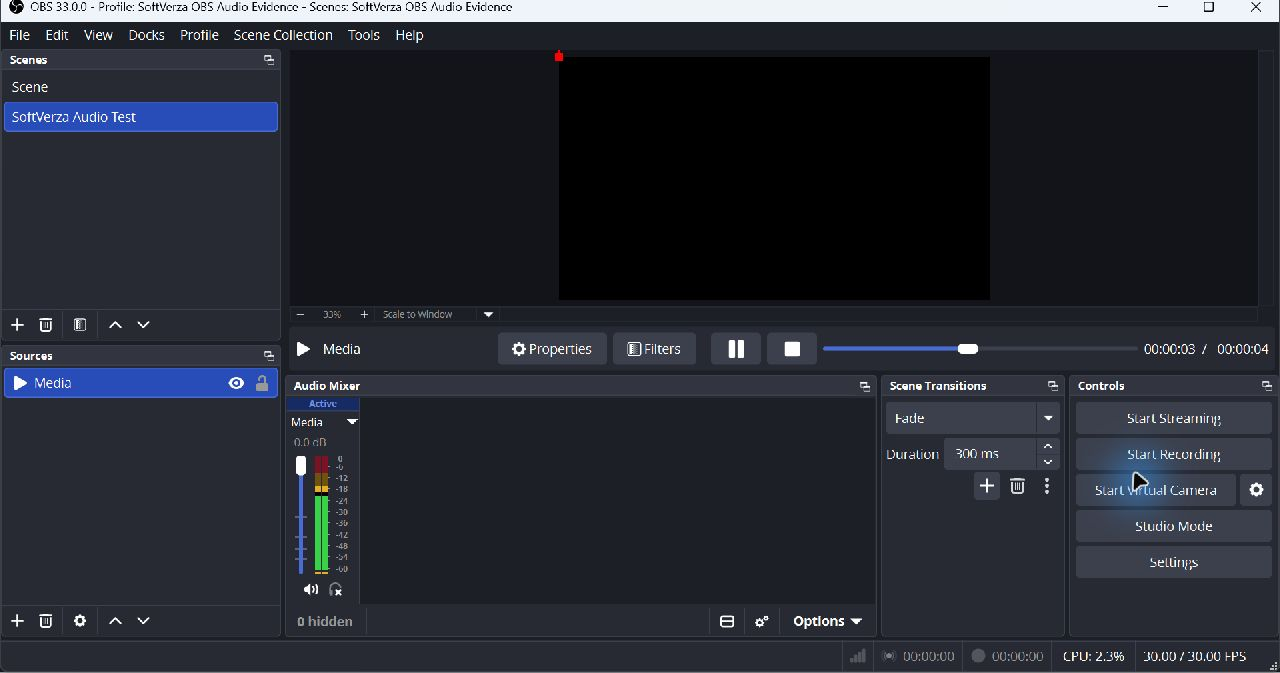1280x673 pixels.
Task: Select the scene named Scene
Action: [x=141, y=87]
